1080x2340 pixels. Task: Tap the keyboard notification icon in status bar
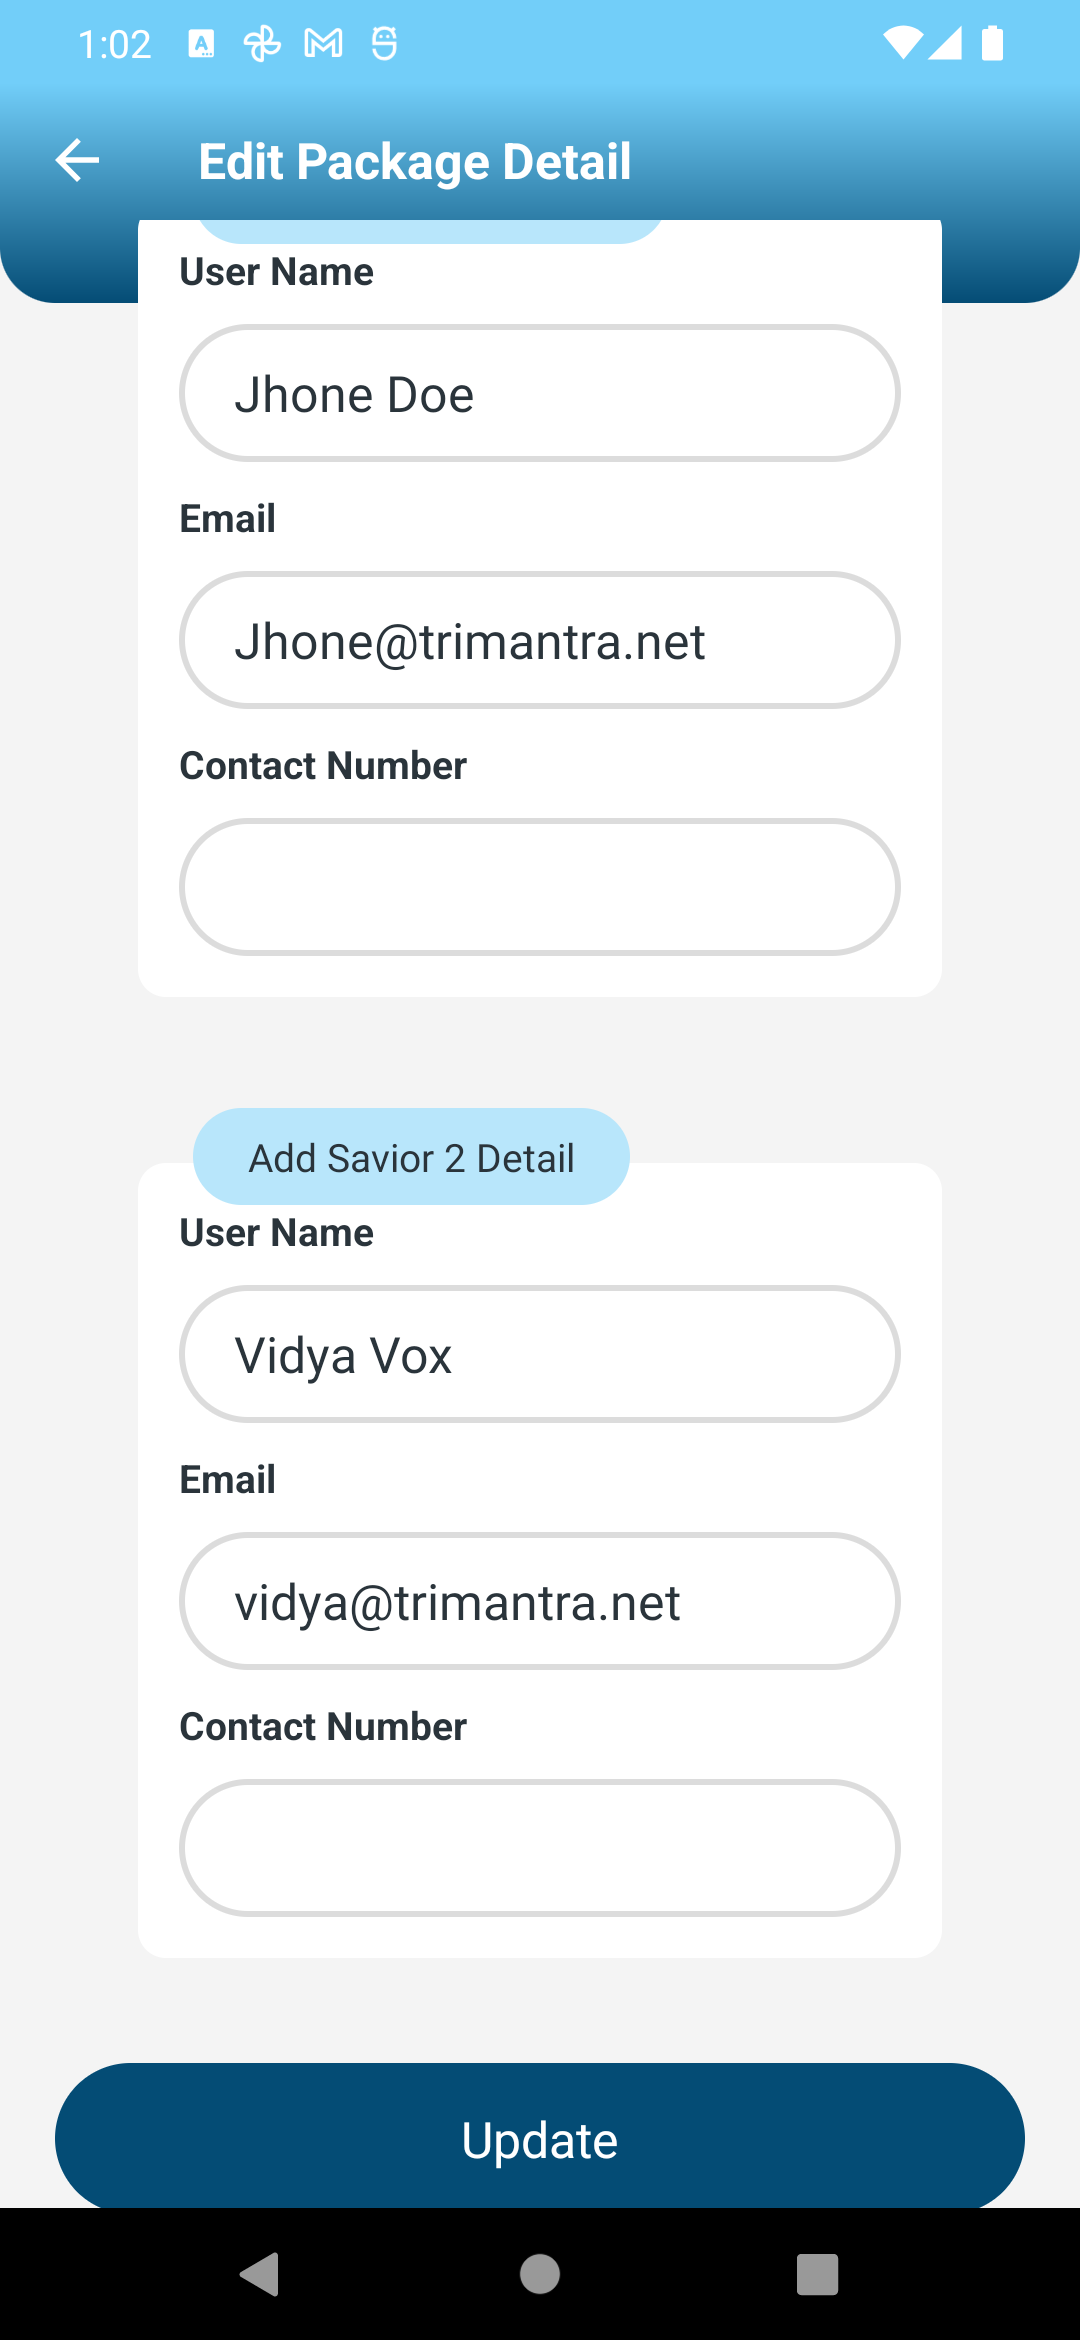coord(201,44)
